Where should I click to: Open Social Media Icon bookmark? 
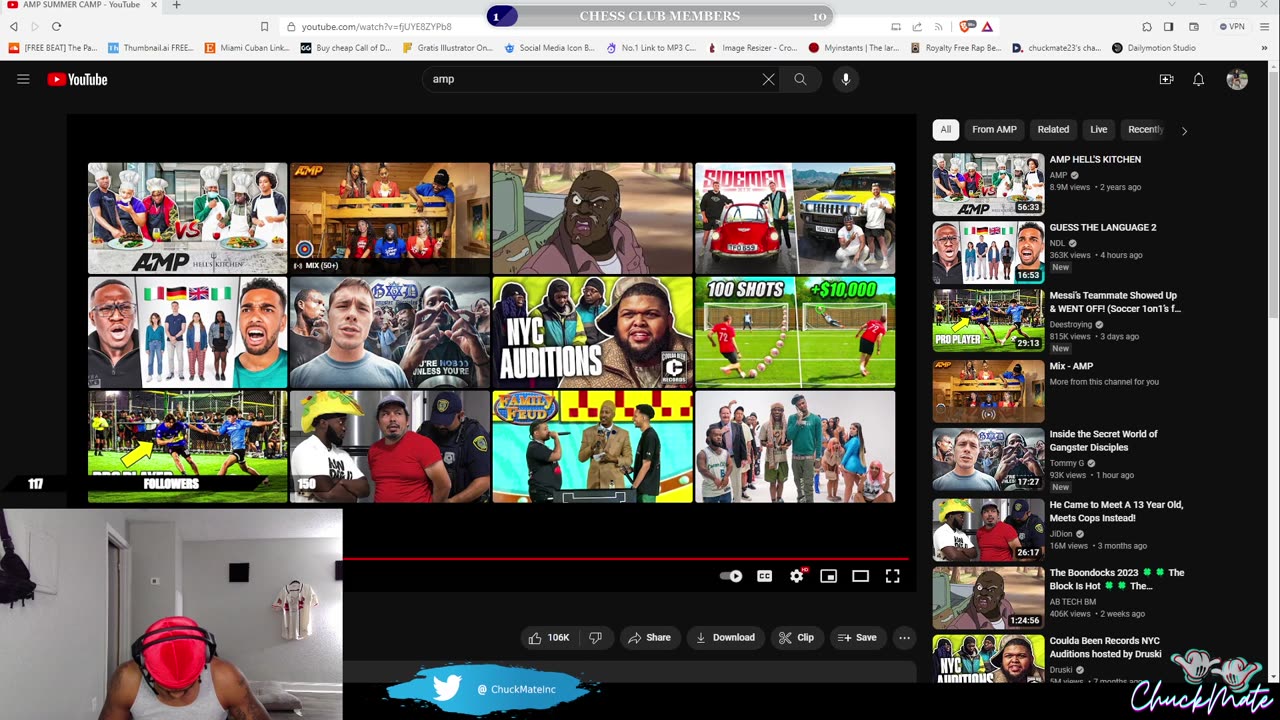pos(549,48)
